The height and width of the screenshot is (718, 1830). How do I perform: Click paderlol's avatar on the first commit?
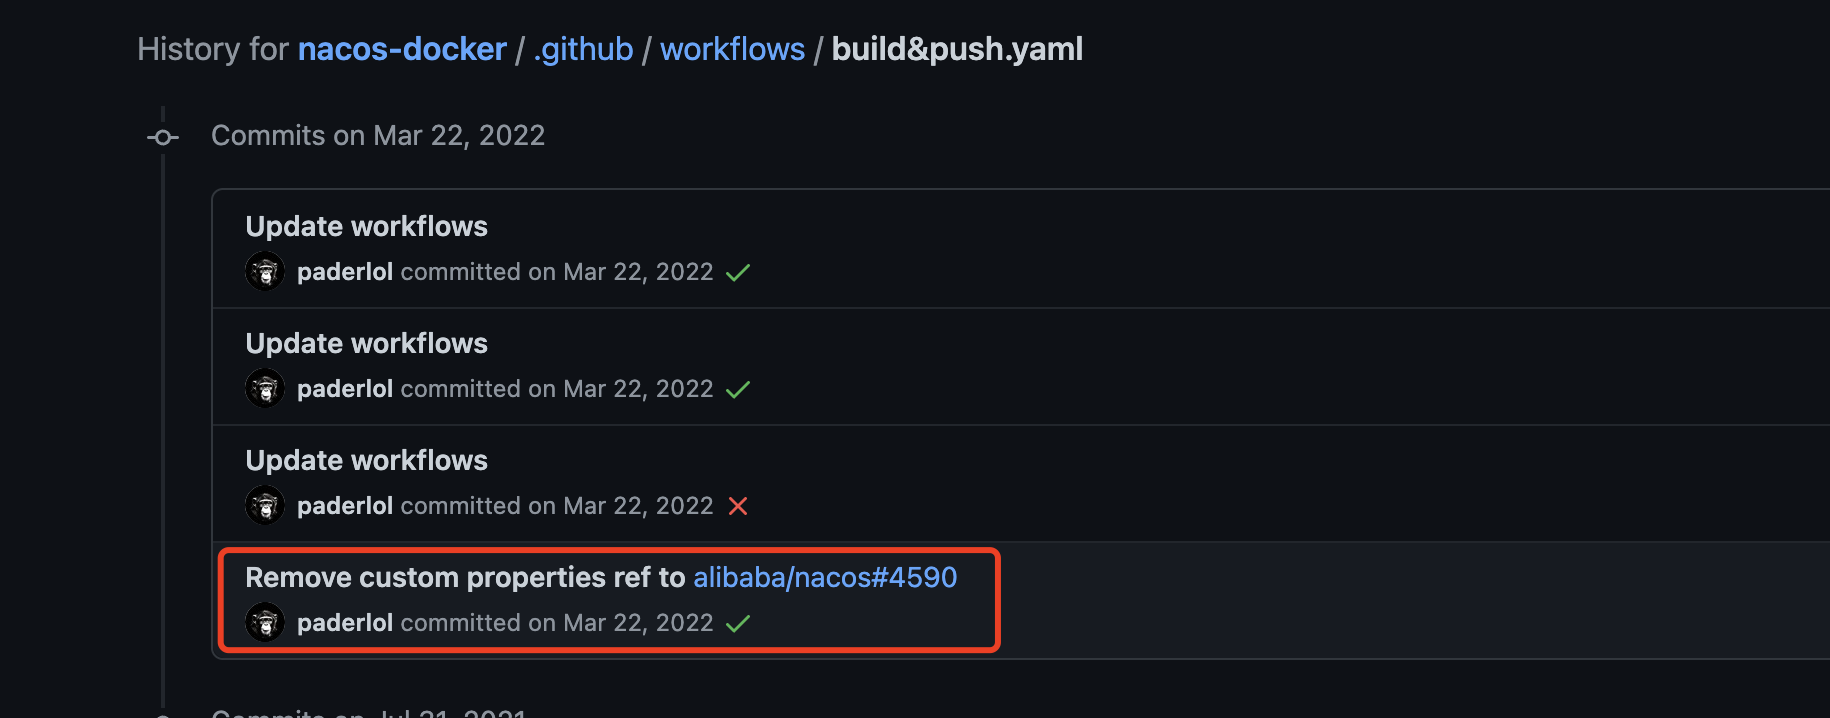click(264, 271)
